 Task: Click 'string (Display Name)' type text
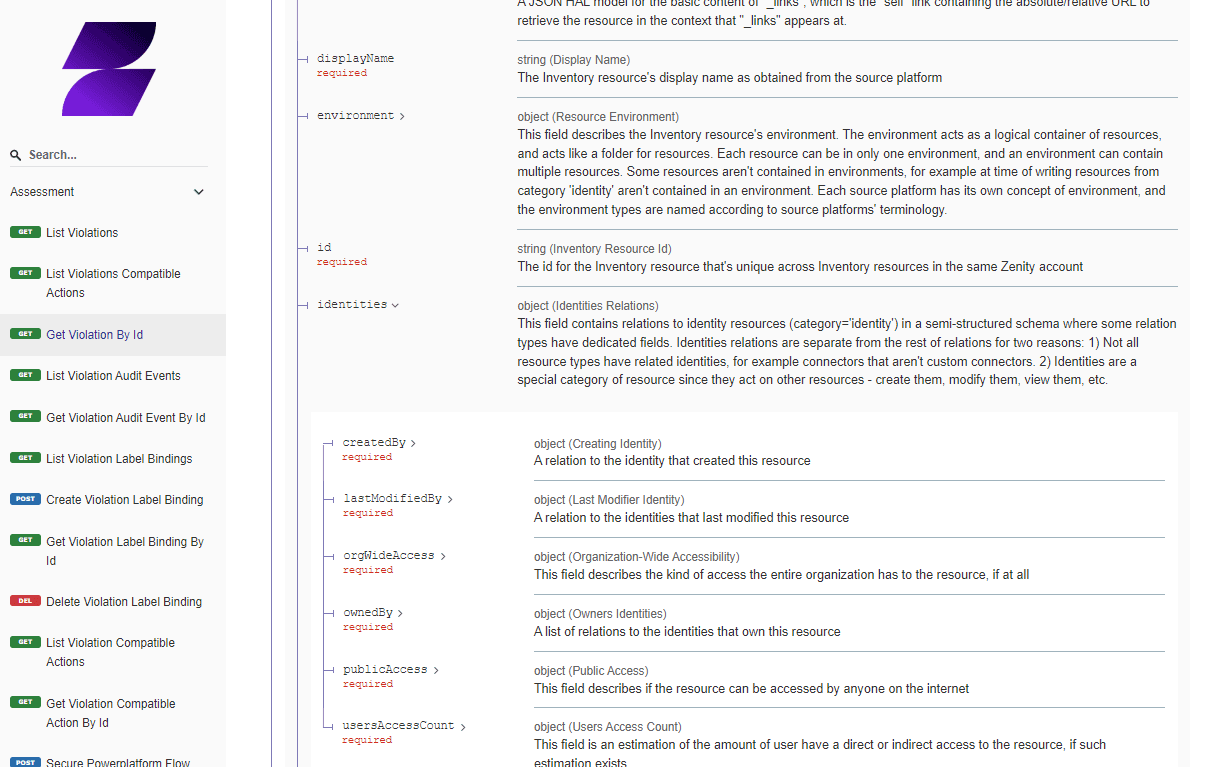pyautogui.click(x=573, y=60)
